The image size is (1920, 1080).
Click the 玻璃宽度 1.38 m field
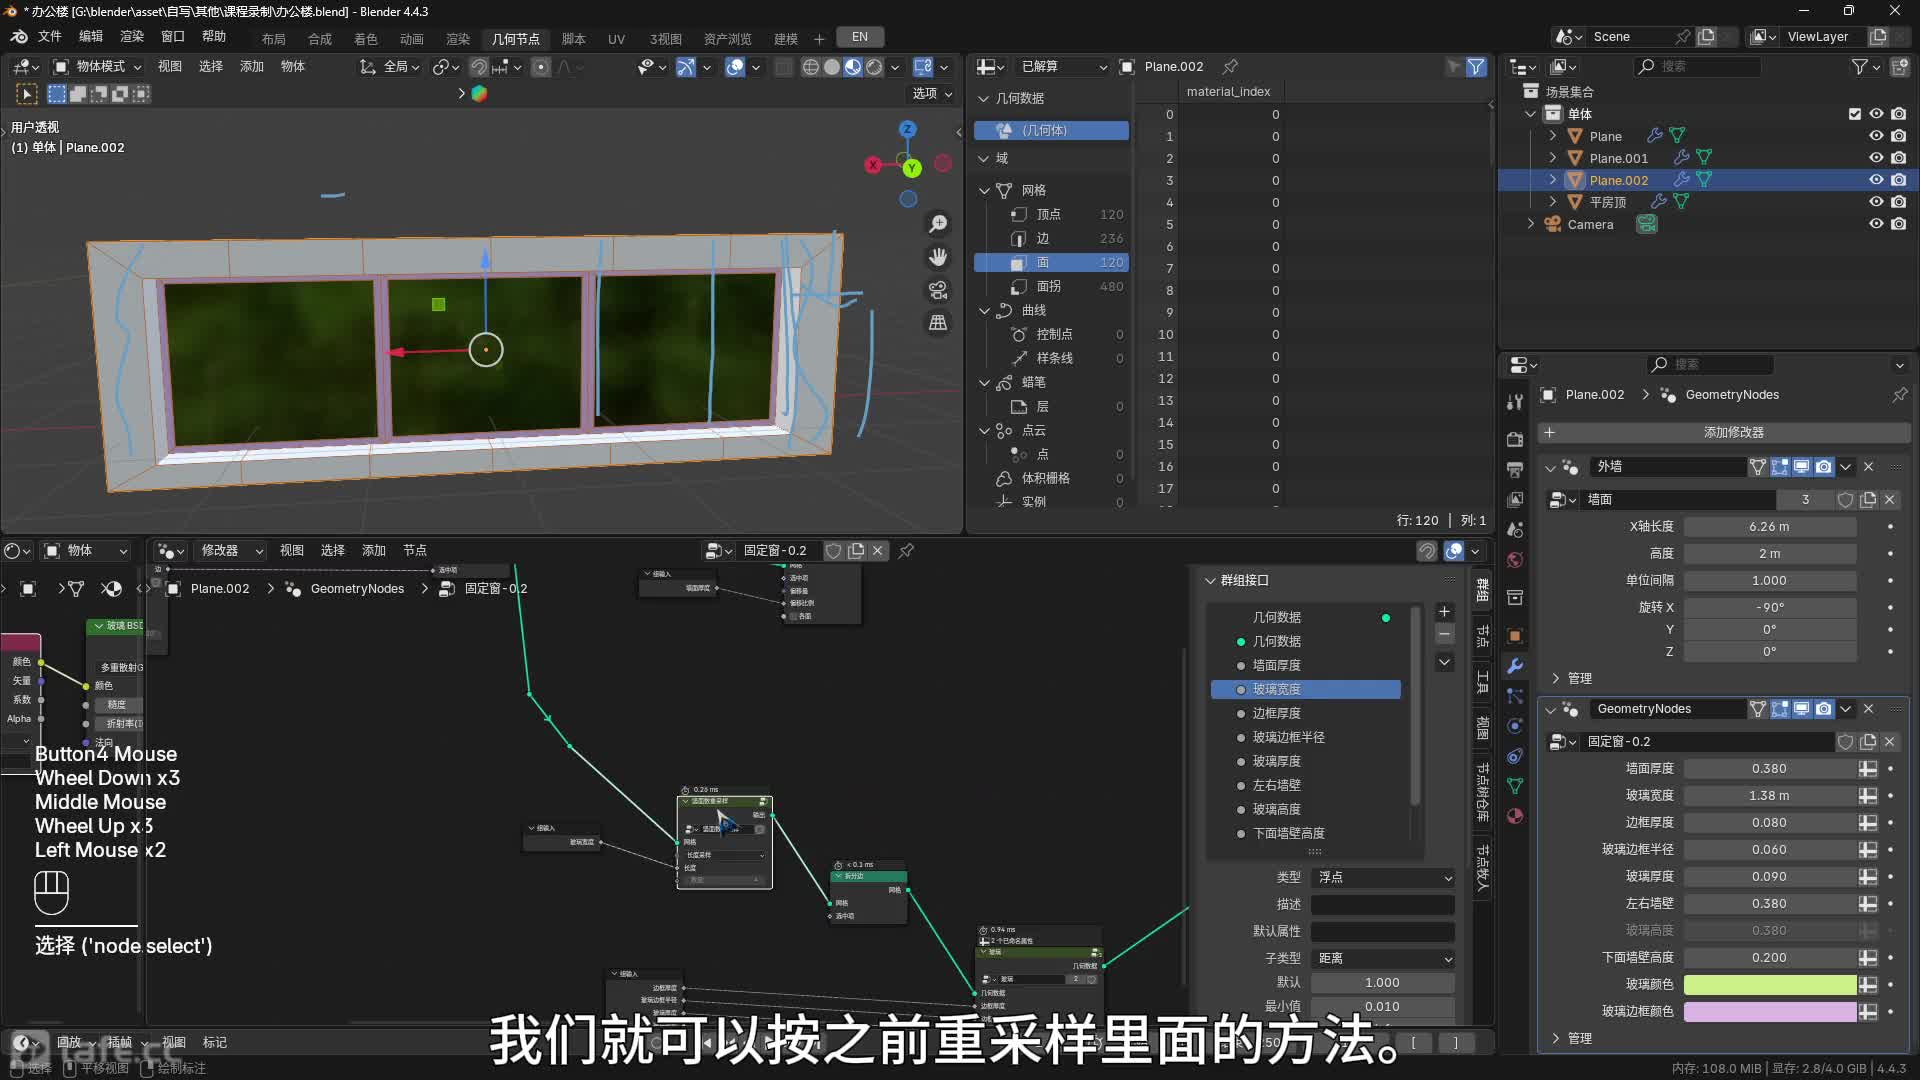1770,796
